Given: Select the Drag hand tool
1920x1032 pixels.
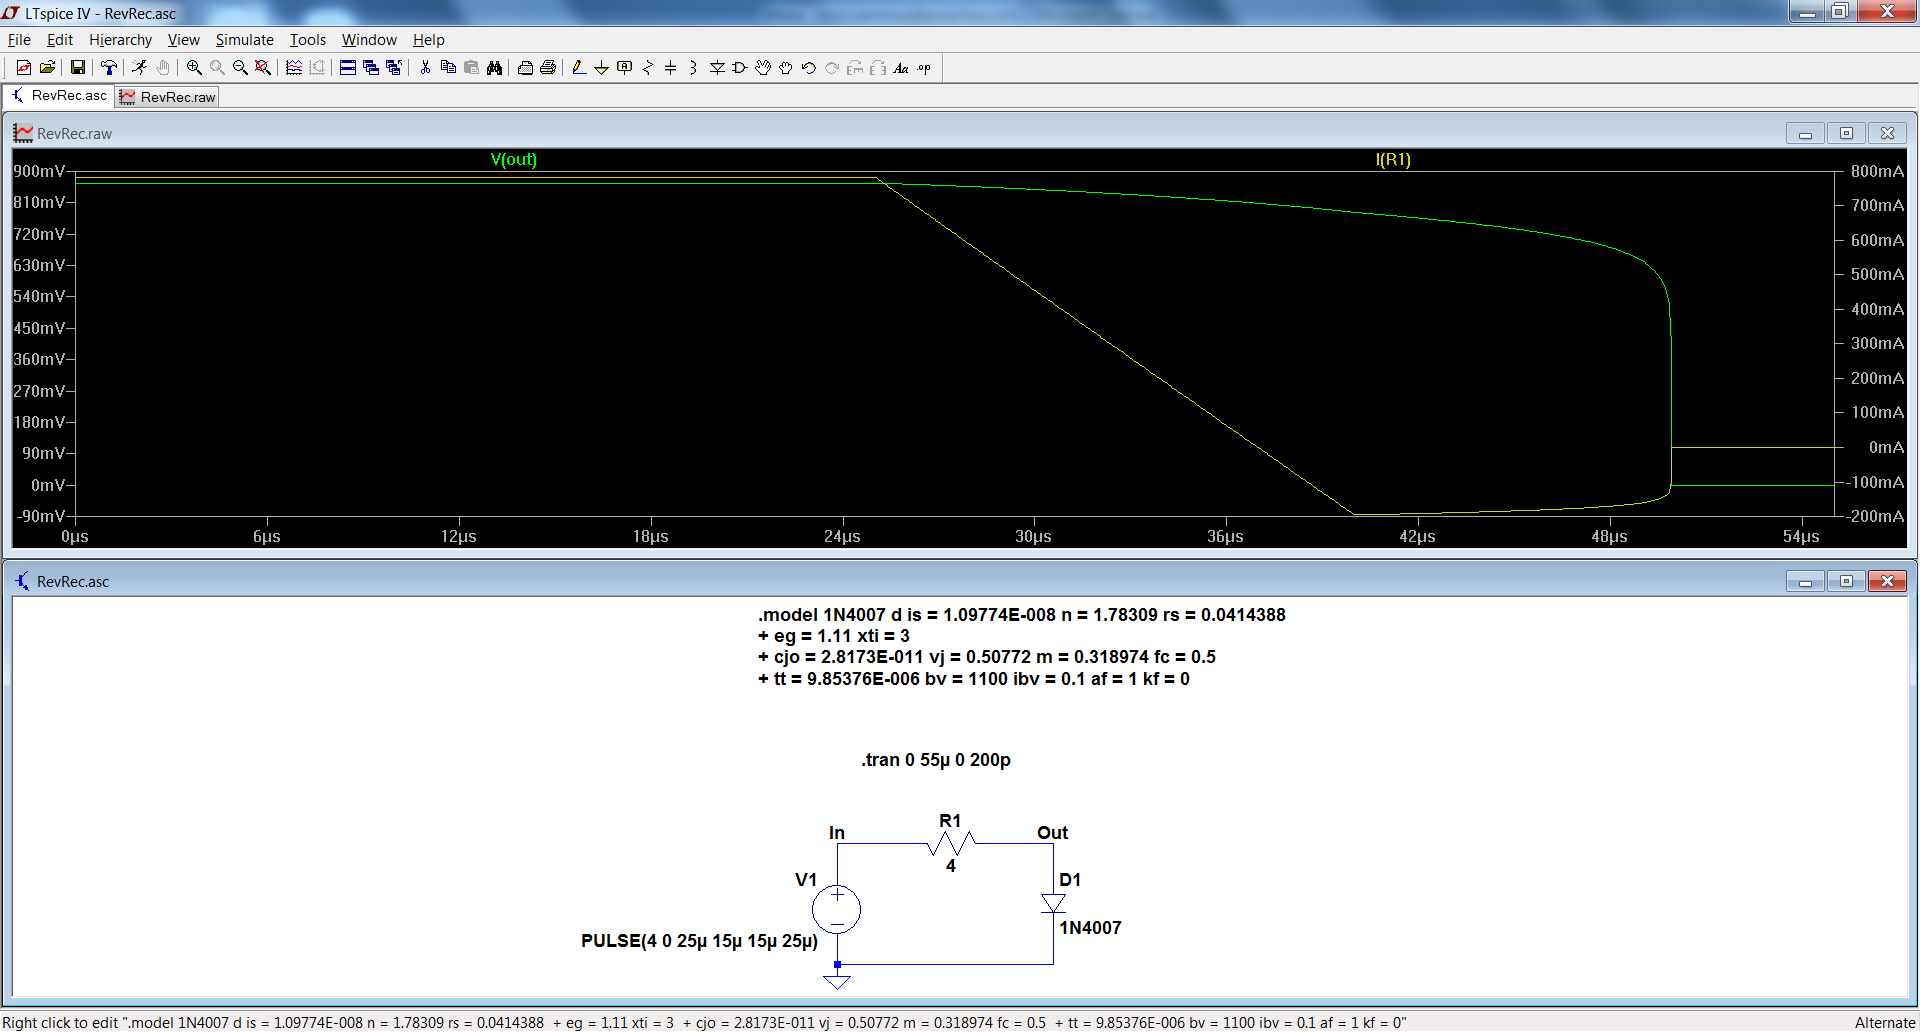Looking at the screenshot, I should [786, 68].
